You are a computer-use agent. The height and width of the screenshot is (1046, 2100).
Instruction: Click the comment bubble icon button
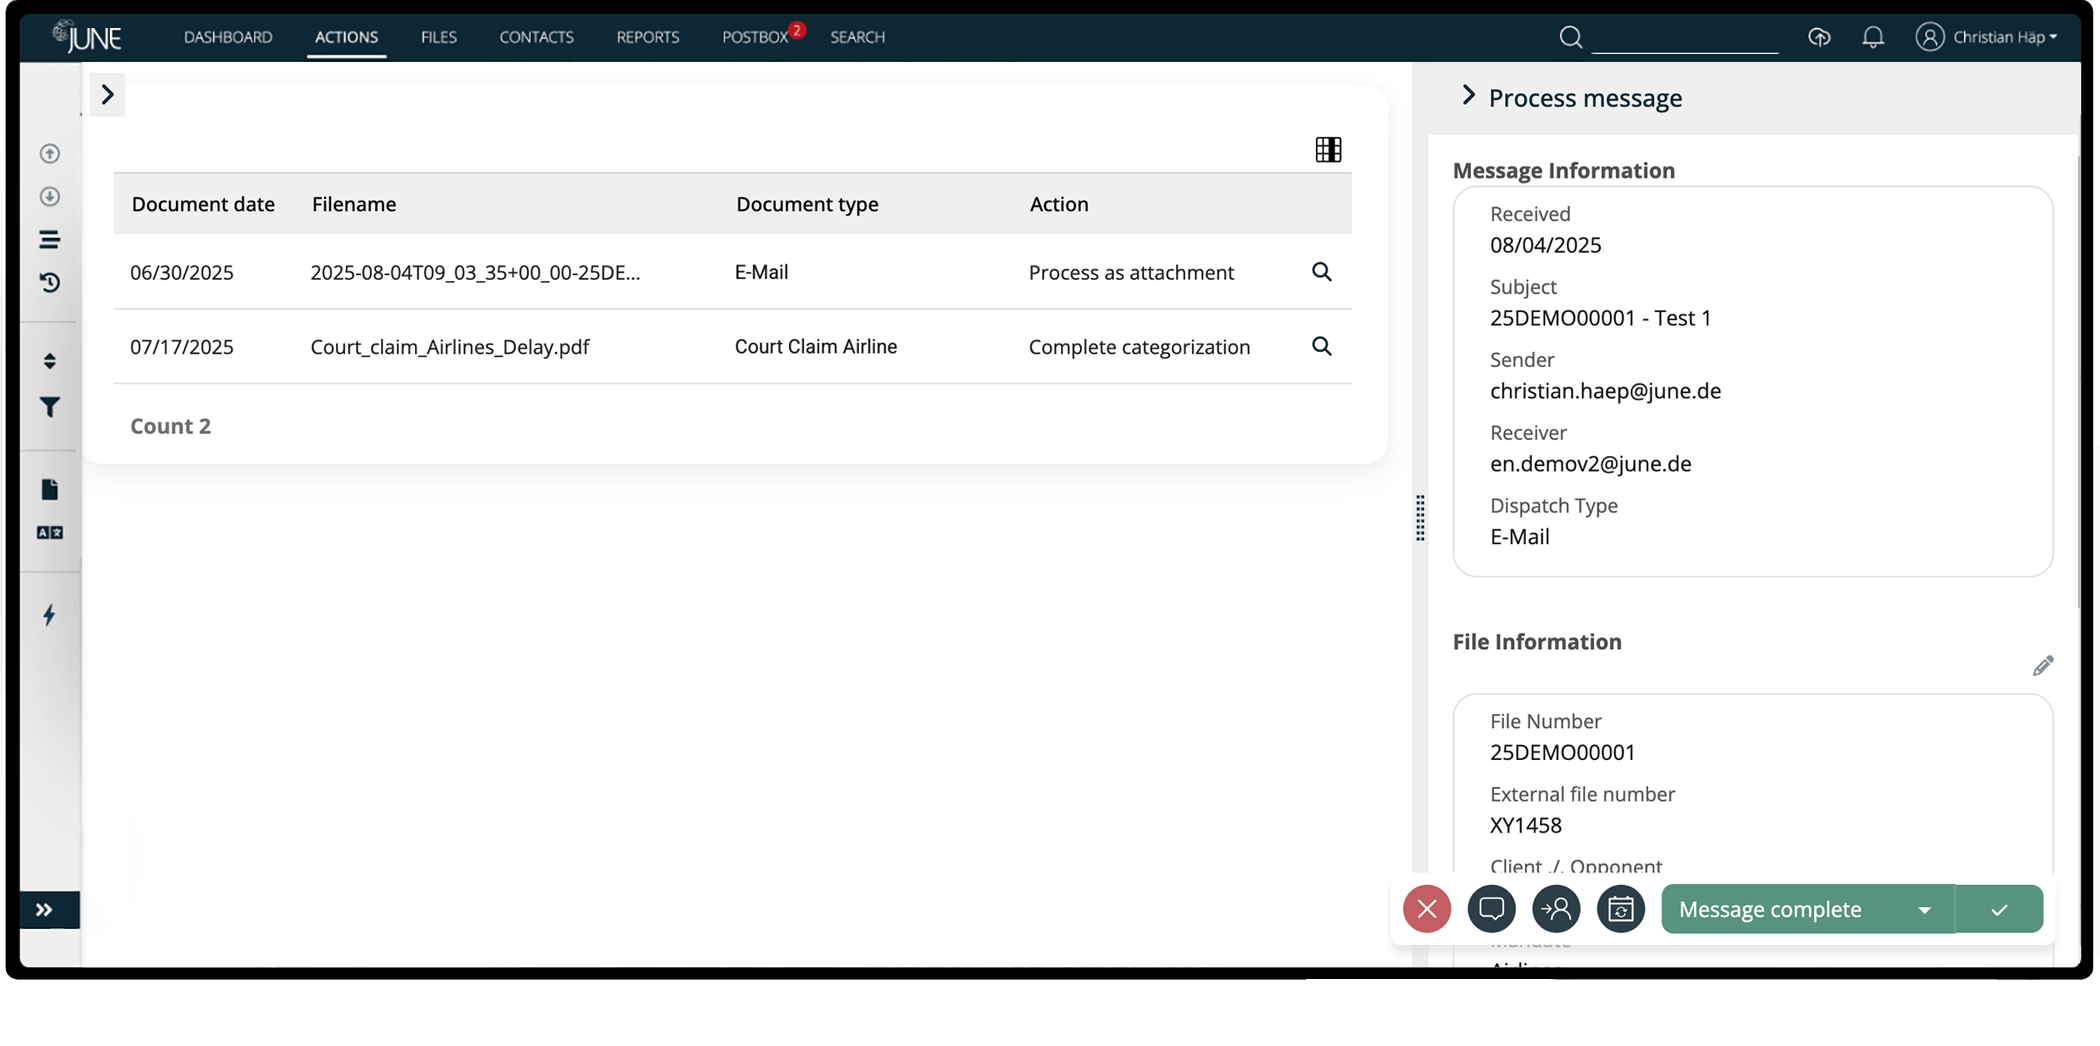point(1491,909)
